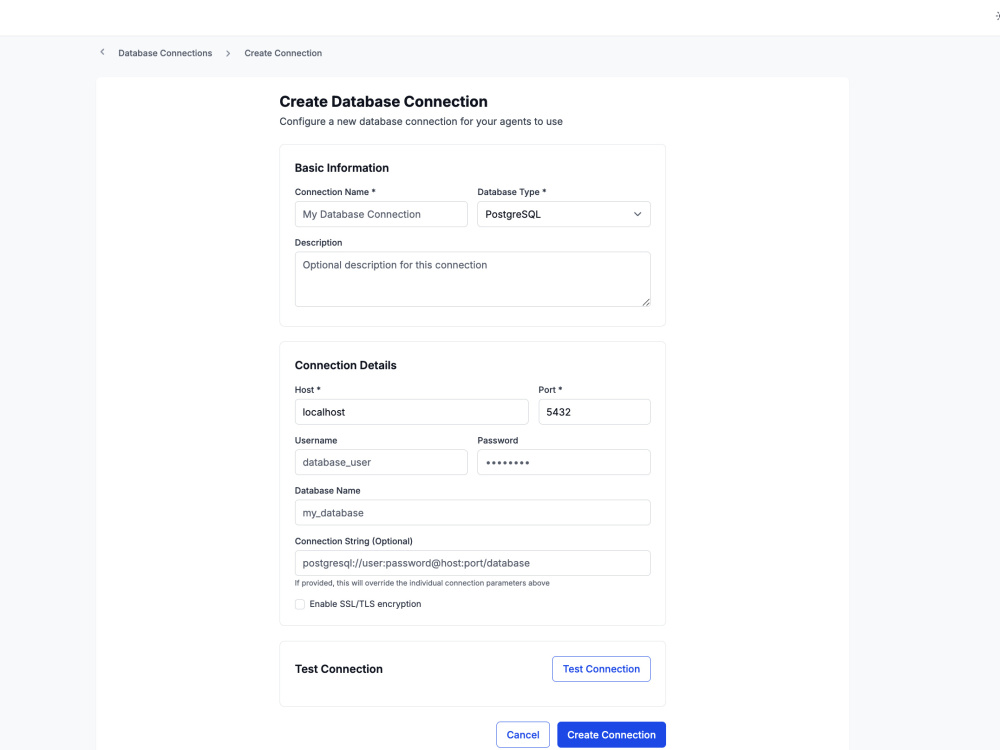Viewport: 1000px width, 750px height.
Task: Click the breadcrumb separator chevron icon
Action: point(228,54)
